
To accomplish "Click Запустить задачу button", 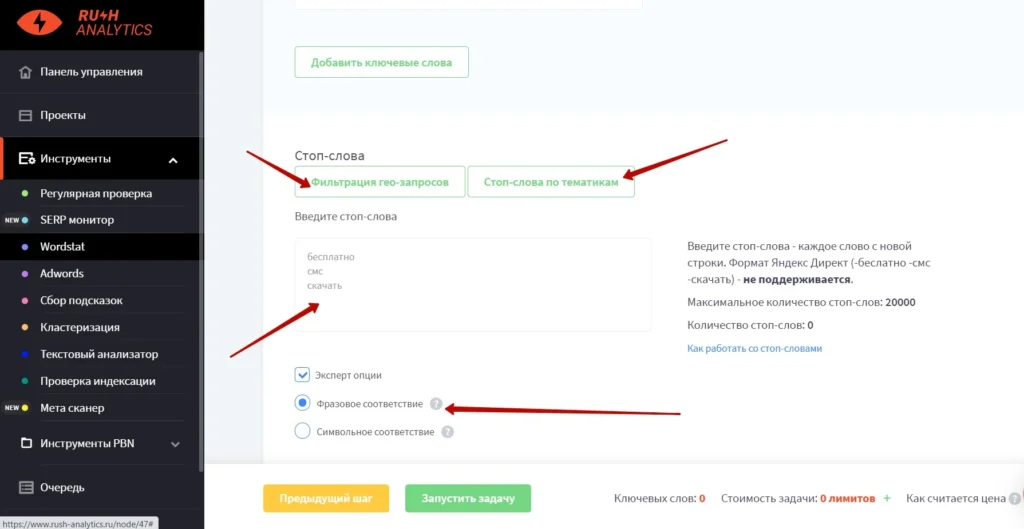I will coord(468,498).
